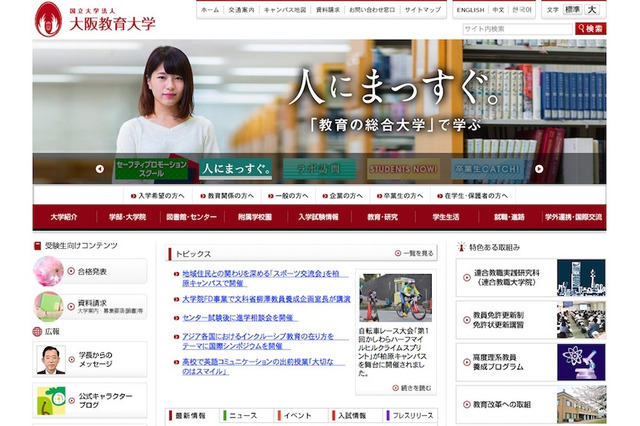Click トピックス 一覧を見る link

(x=414, y=253)
